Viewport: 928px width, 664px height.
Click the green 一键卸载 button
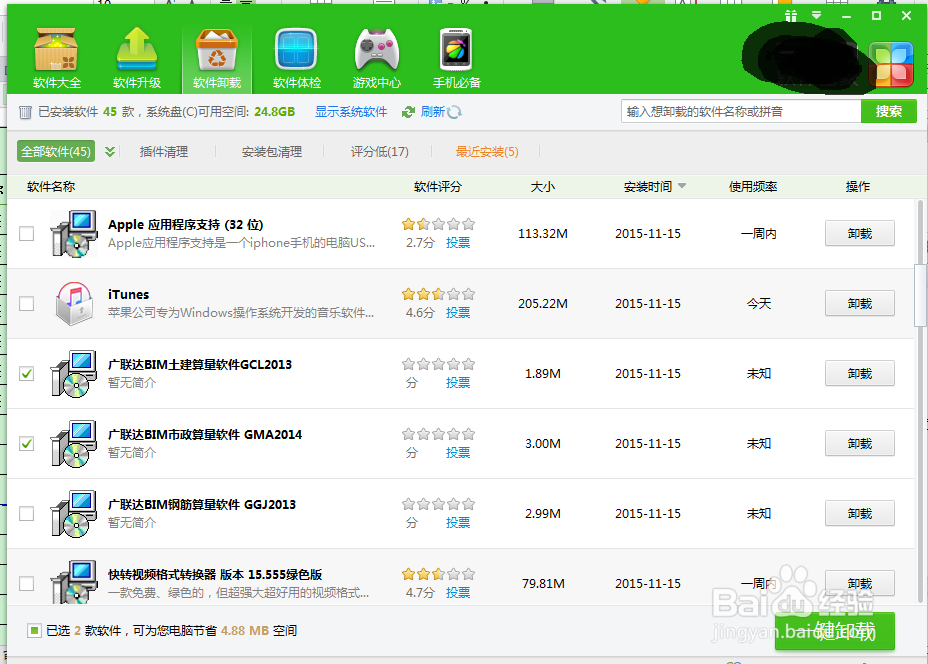click(x=834, y=631)
